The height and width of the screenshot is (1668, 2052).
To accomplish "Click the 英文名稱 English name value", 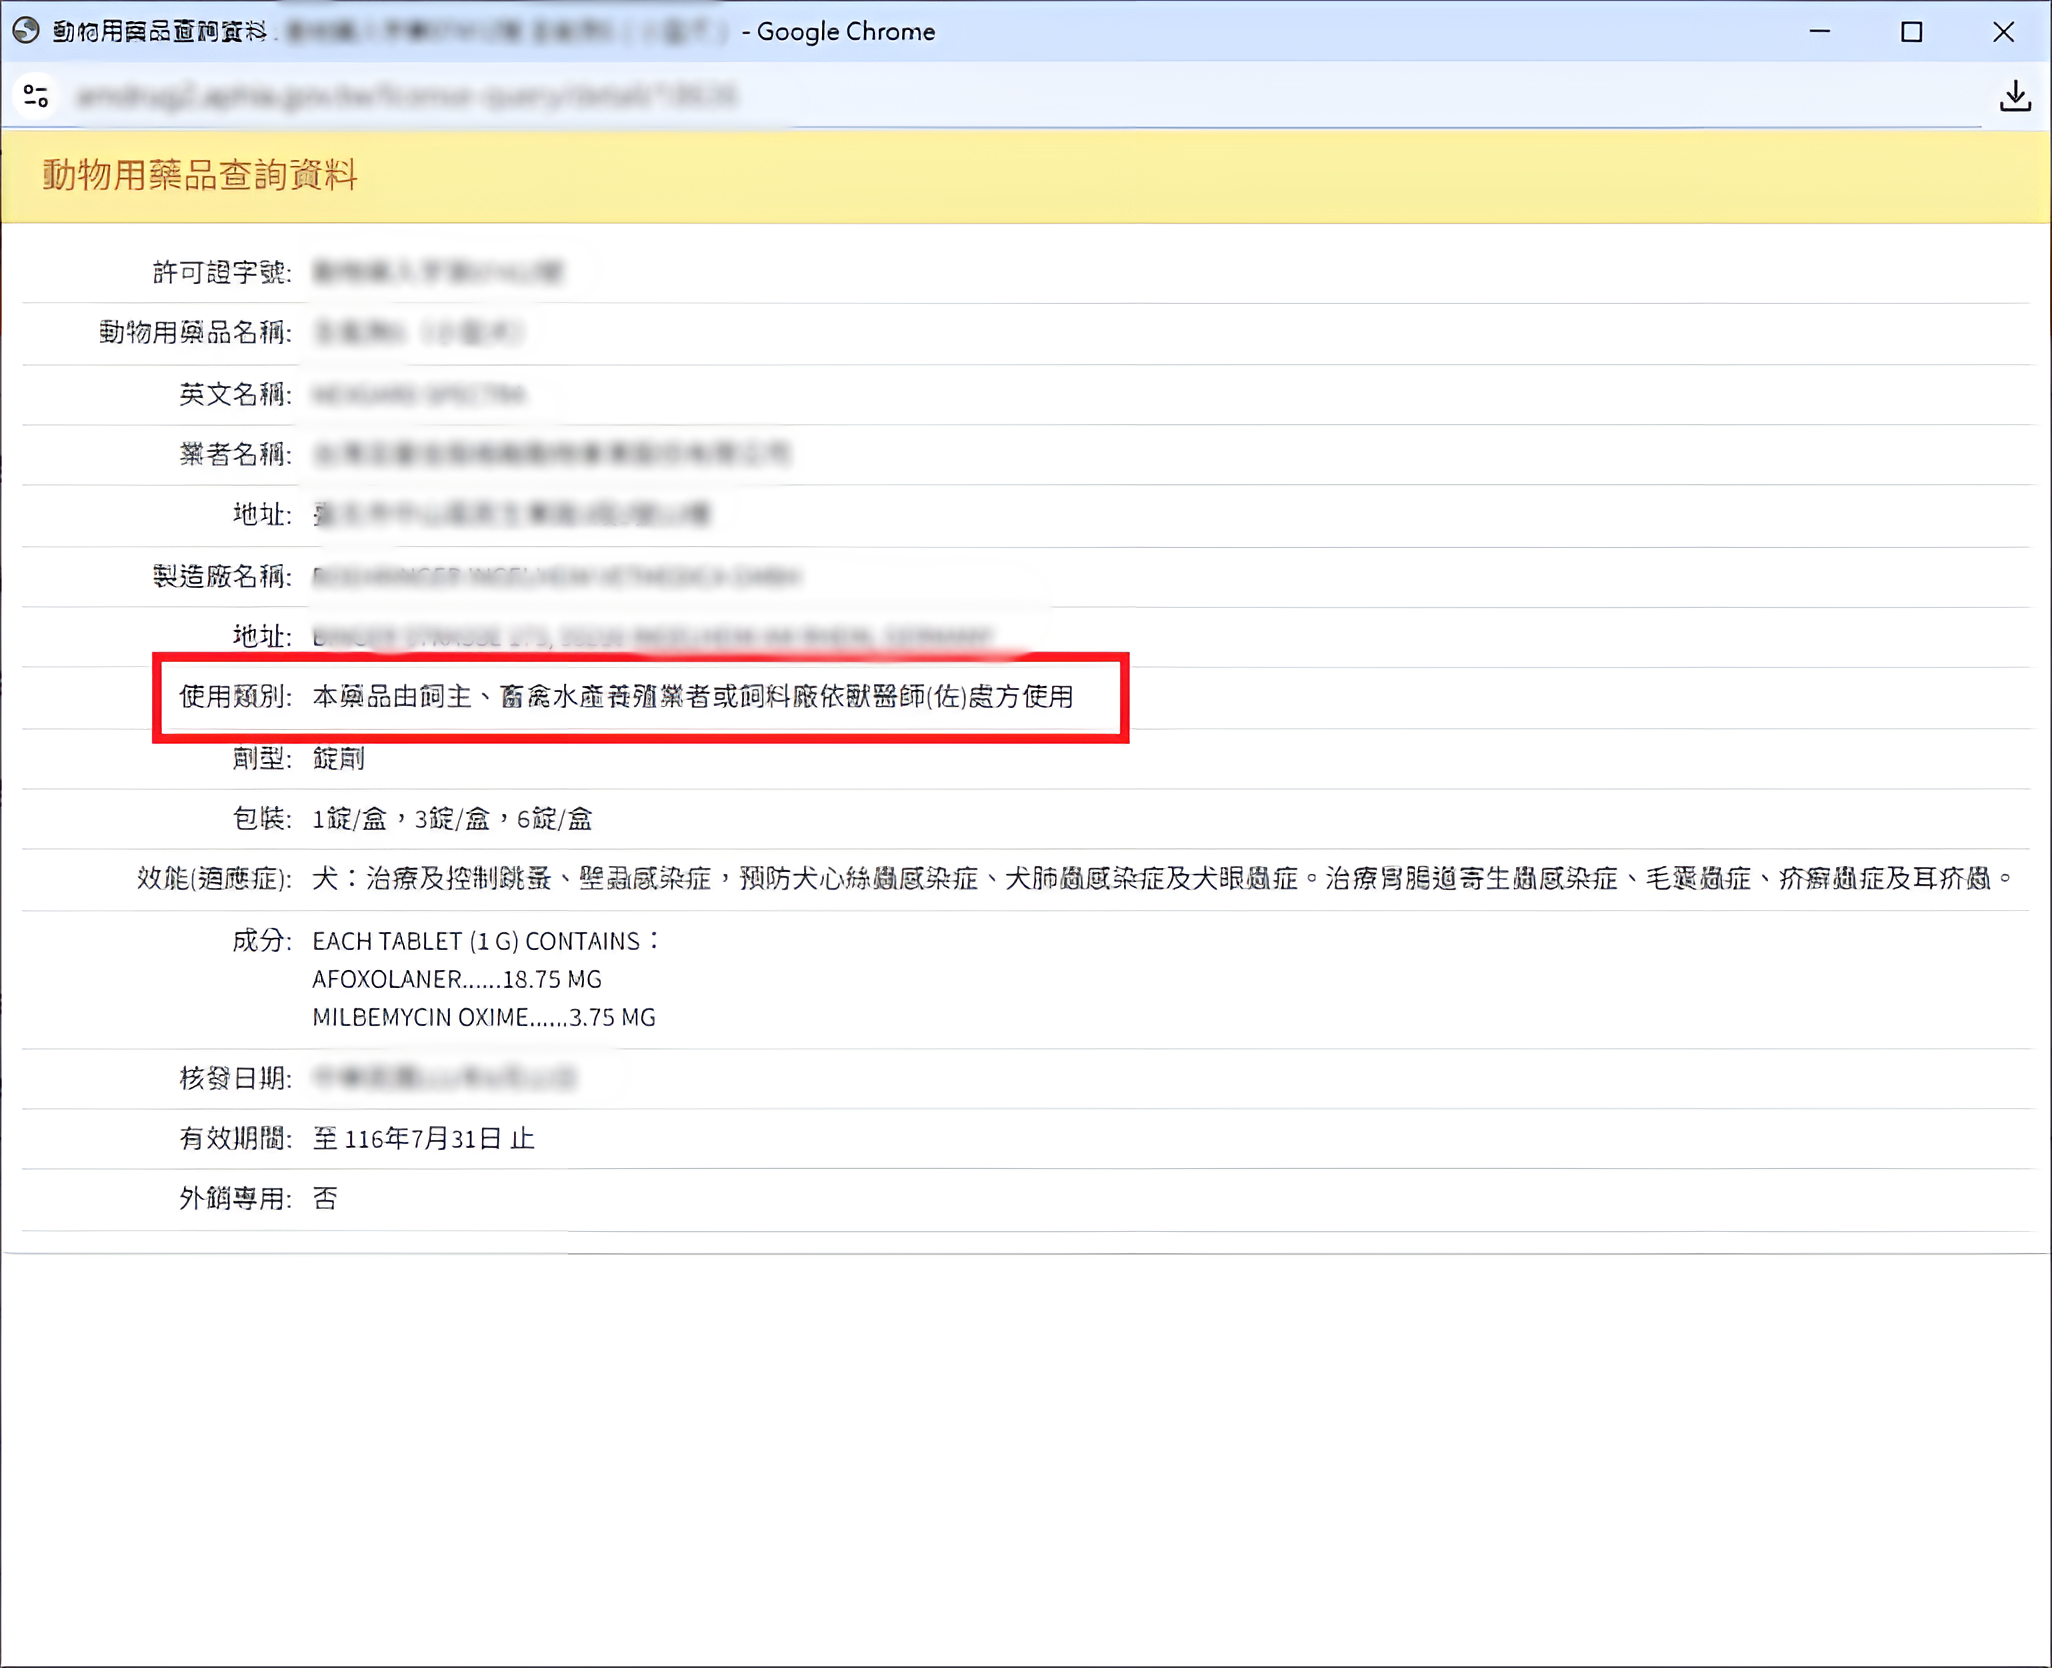I will (415, 394).
